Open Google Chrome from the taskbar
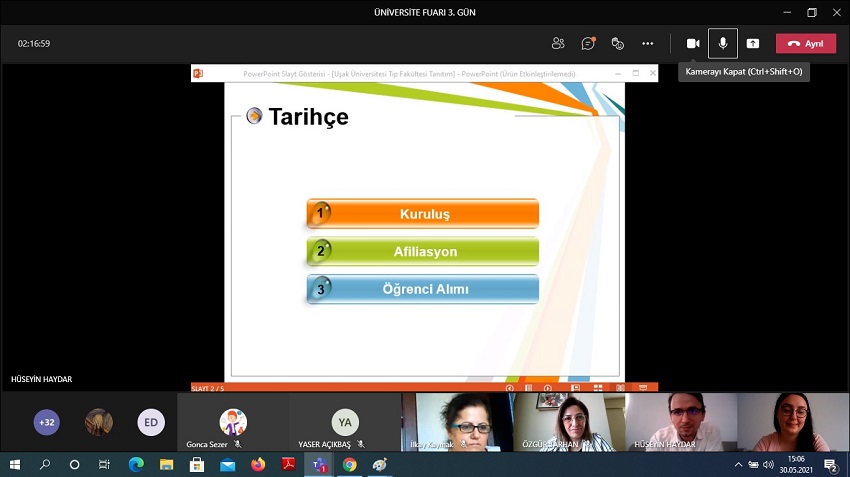 [x=349, y=465]
